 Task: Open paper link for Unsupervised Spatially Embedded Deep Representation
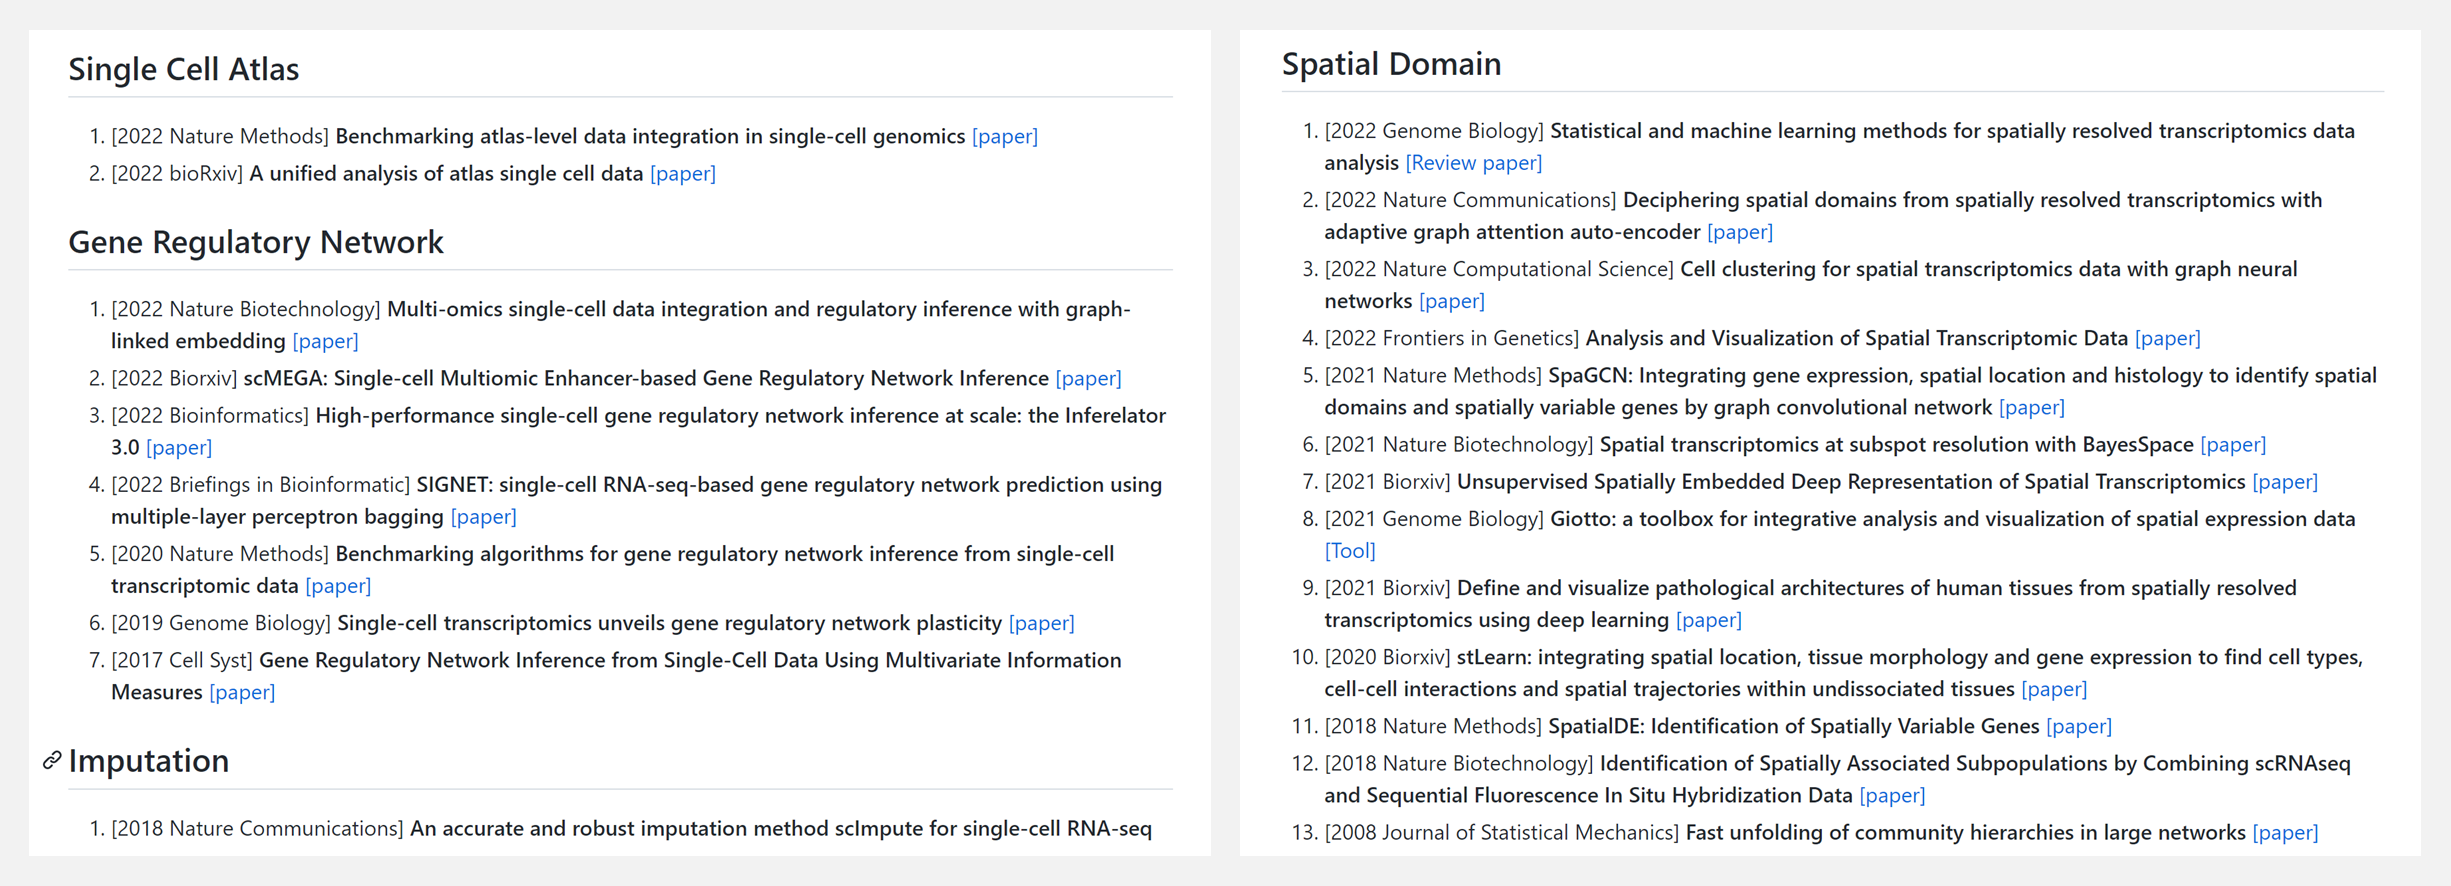[2284, 482]
